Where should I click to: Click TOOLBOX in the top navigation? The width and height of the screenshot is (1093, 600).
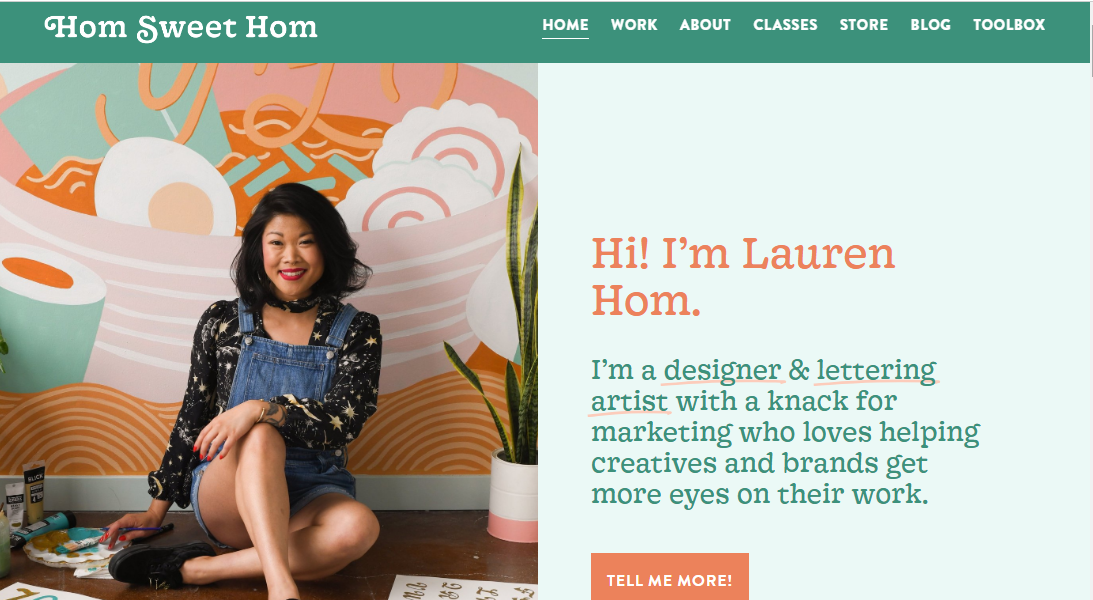1009,25
